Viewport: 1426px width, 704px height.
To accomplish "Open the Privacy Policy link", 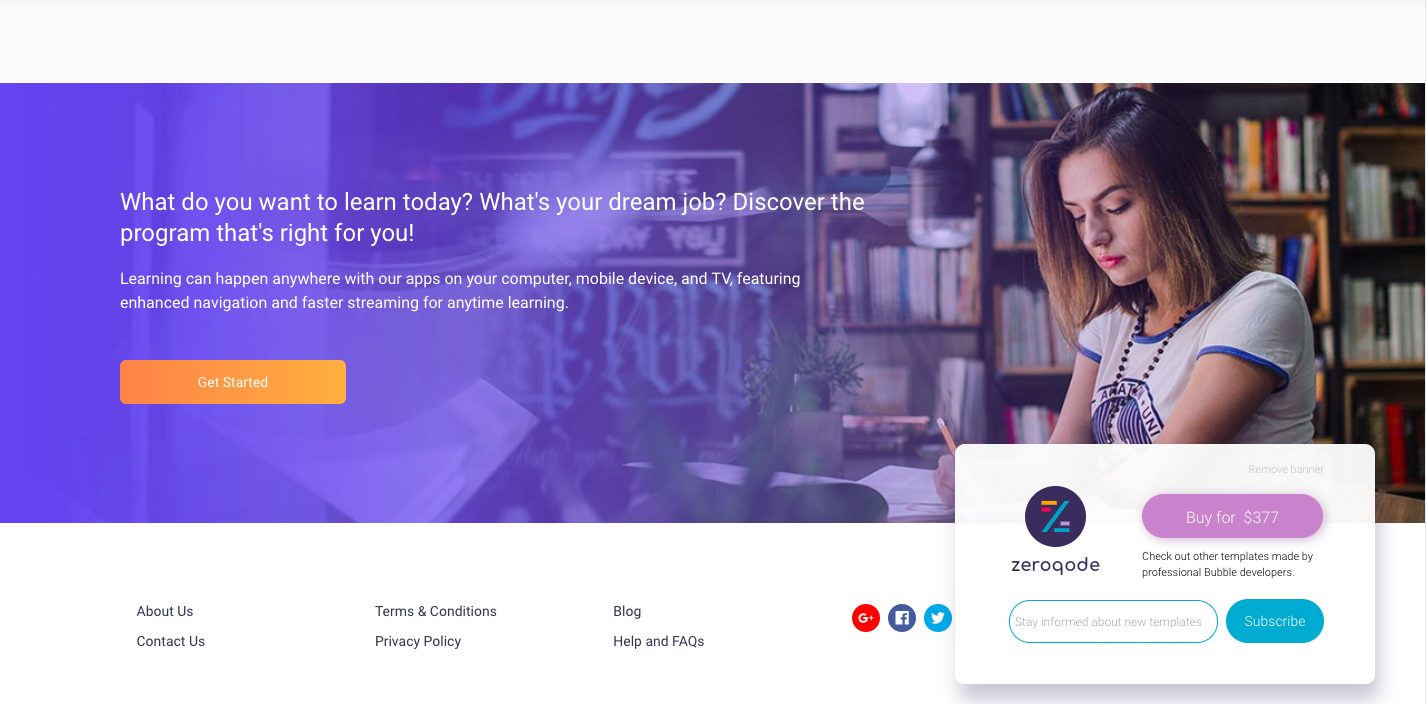I will click(x=418, y=641).
